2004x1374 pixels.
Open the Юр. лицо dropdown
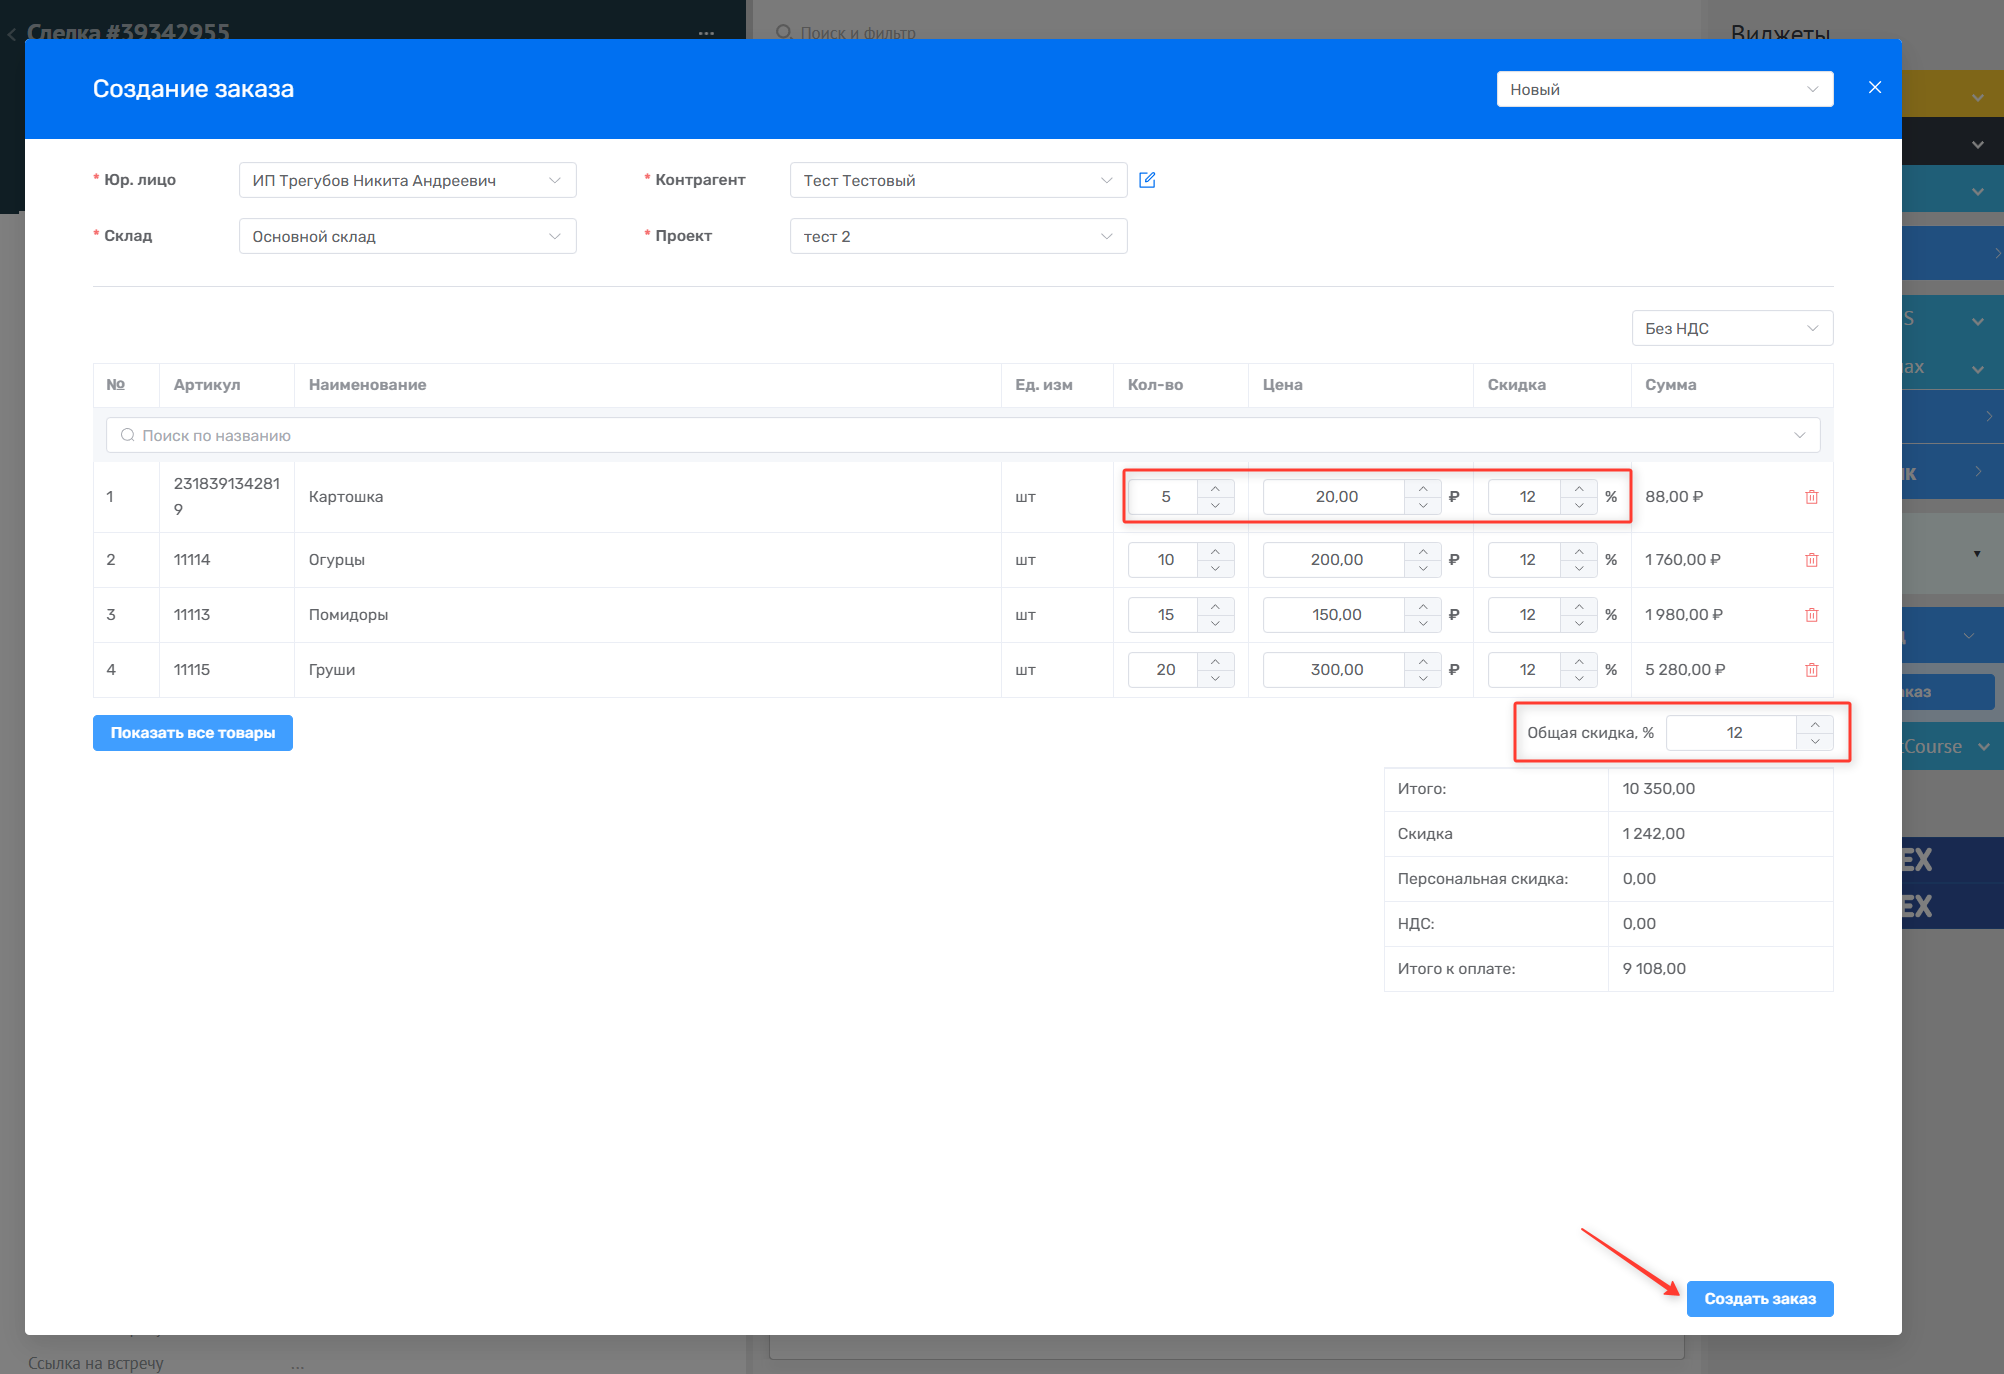tap(407, 180)
